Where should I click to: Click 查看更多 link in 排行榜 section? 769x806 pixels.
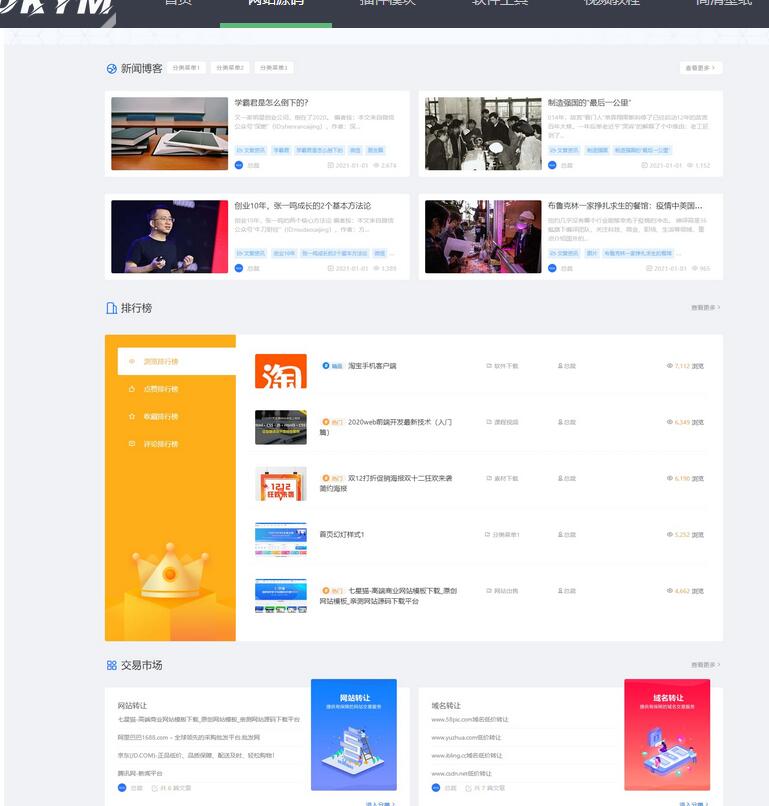pos(705,307)
